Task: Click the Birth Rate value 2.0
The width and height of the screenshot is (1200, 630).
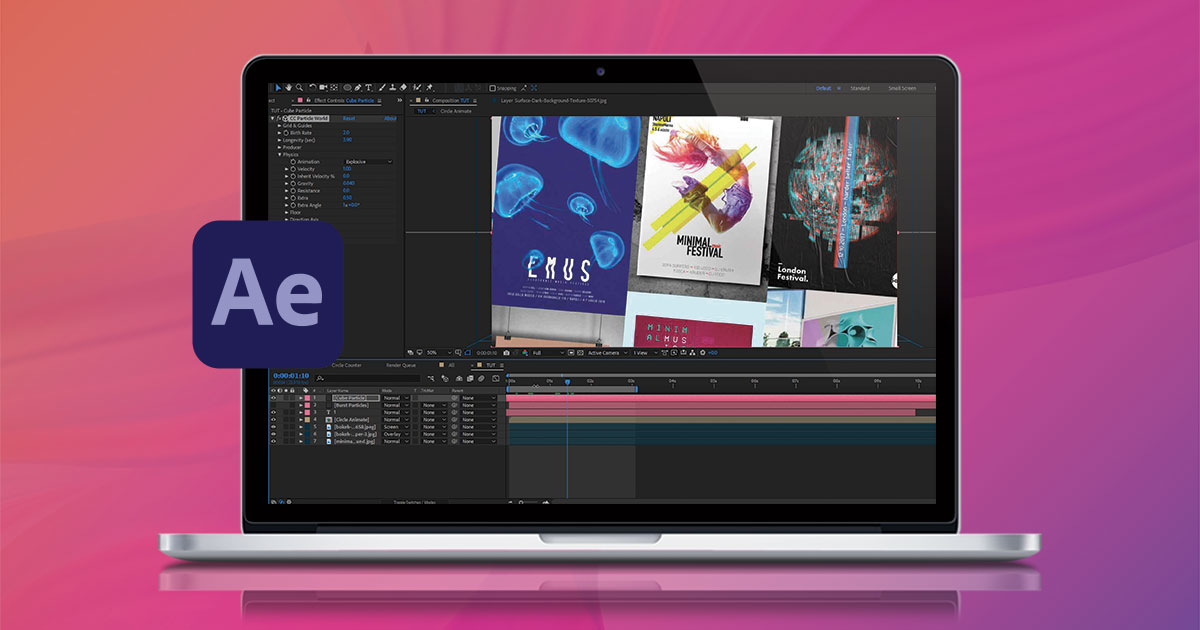Action: tap(347, 132)
